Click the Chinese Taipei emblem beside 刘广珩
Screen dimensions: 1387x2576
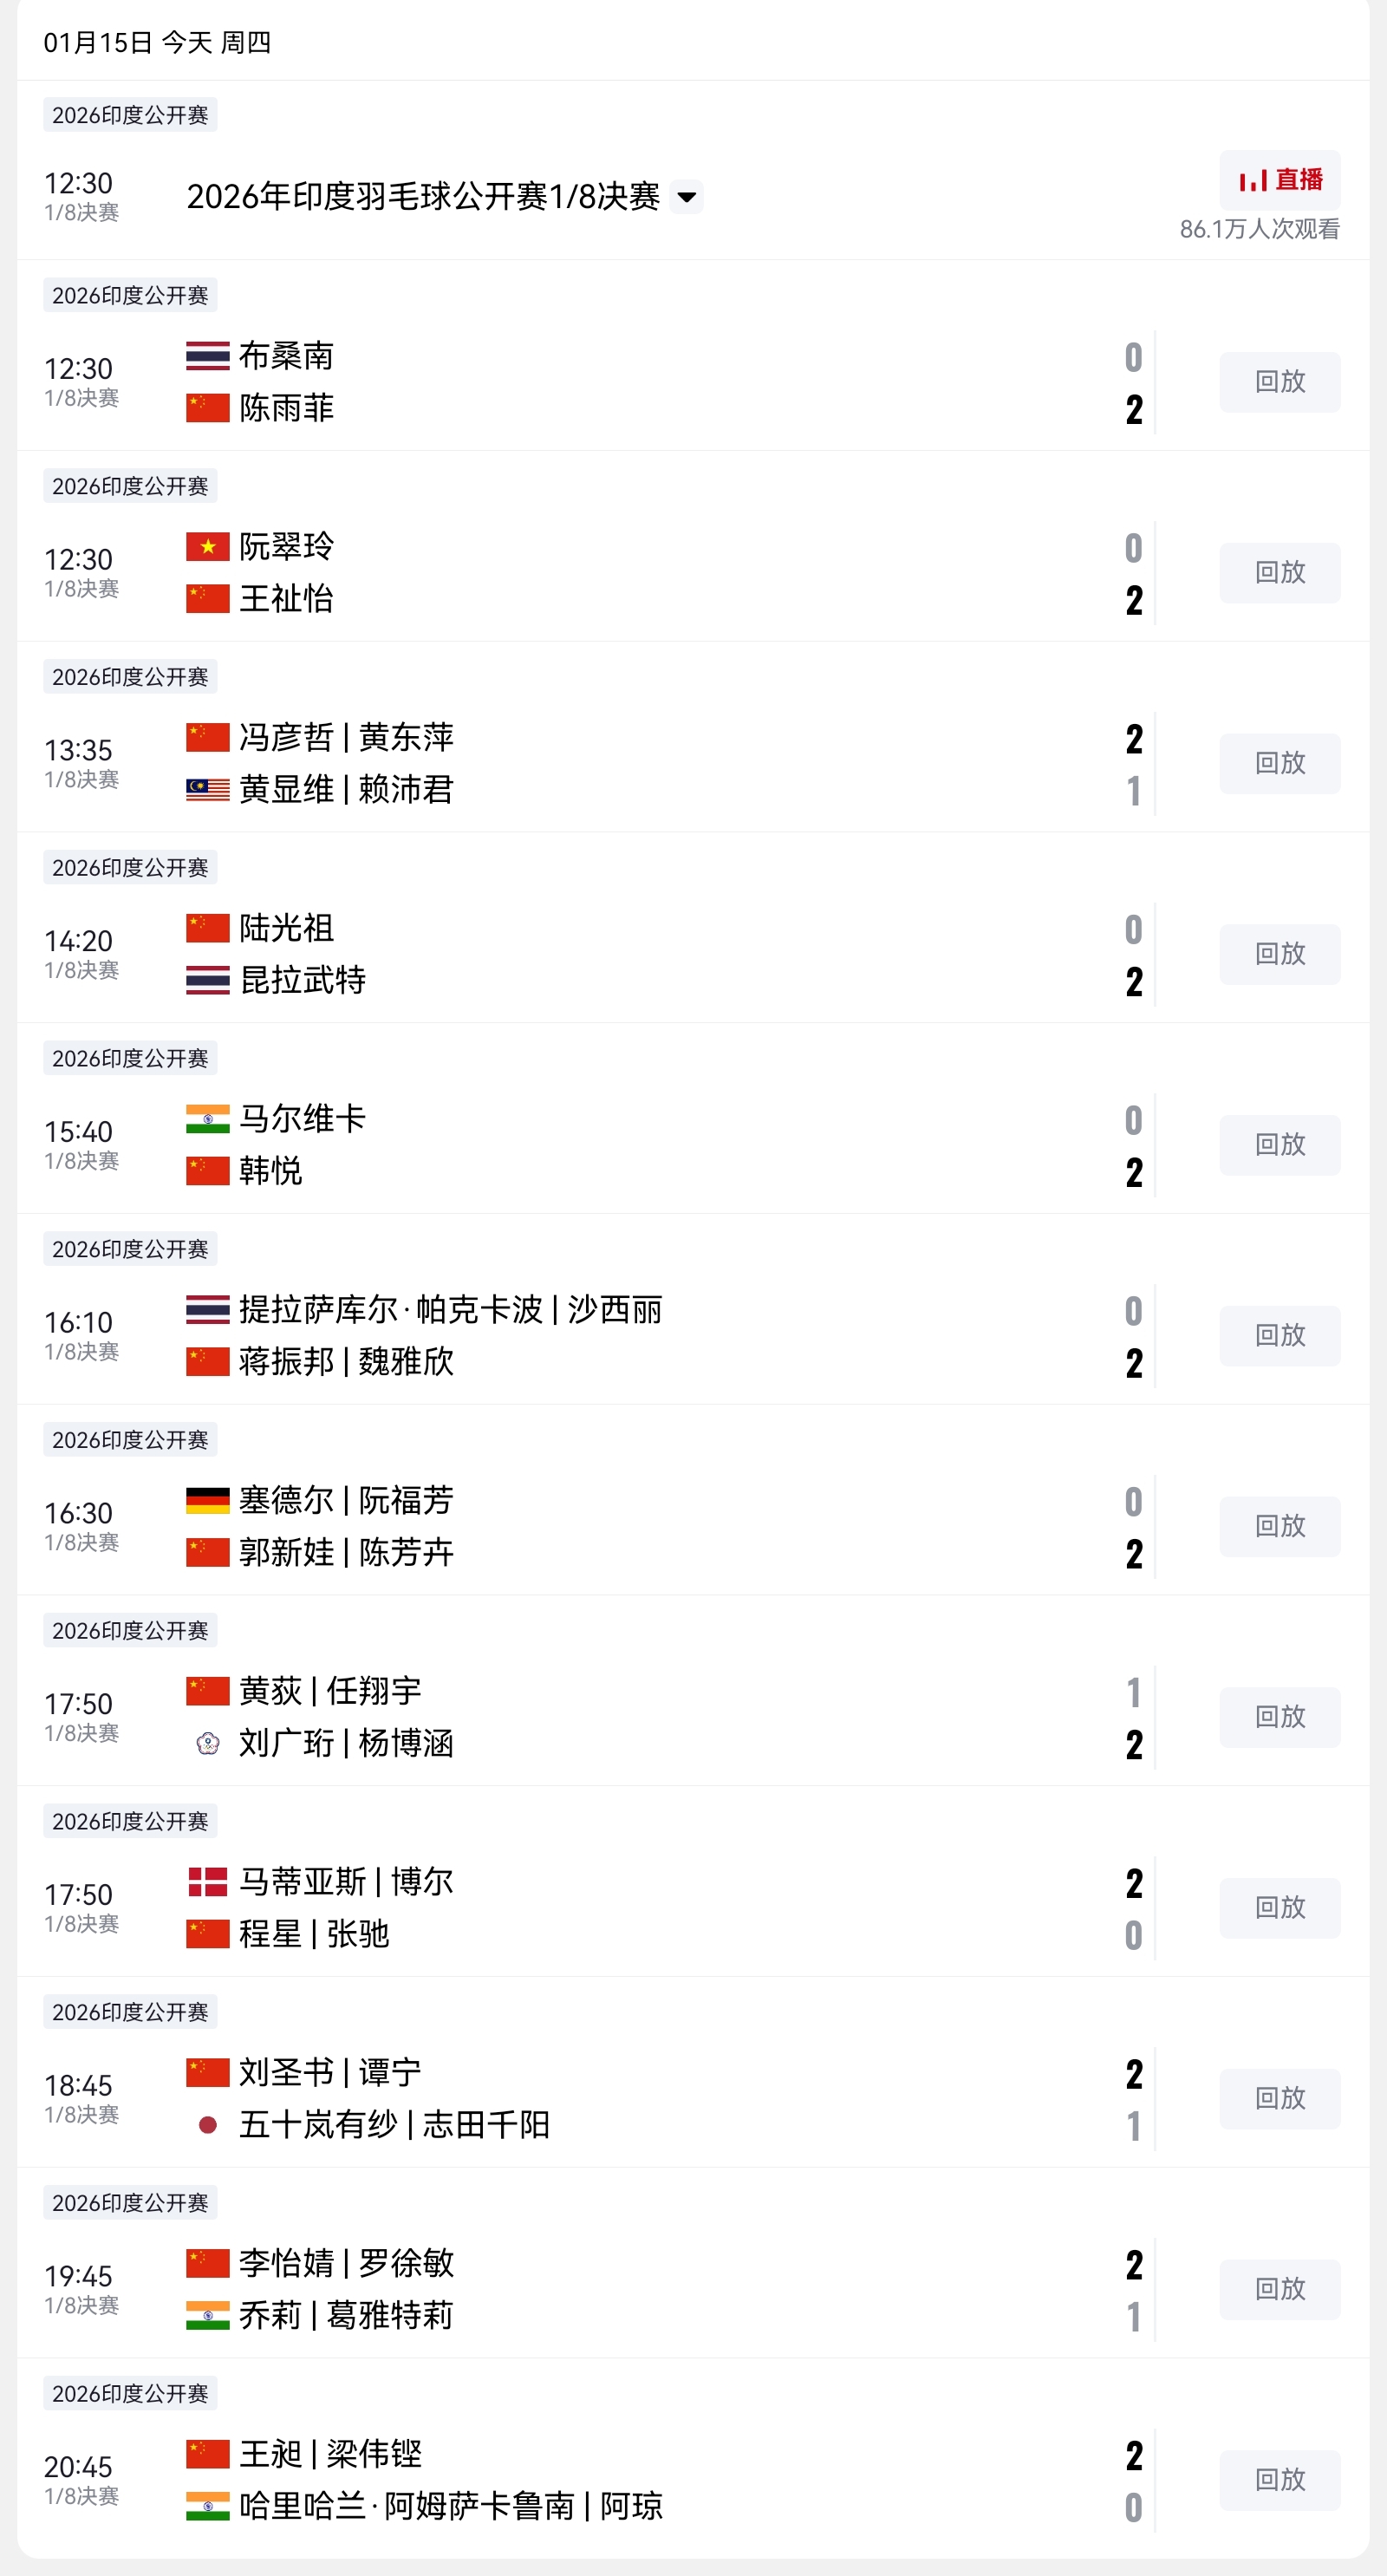208,1744
